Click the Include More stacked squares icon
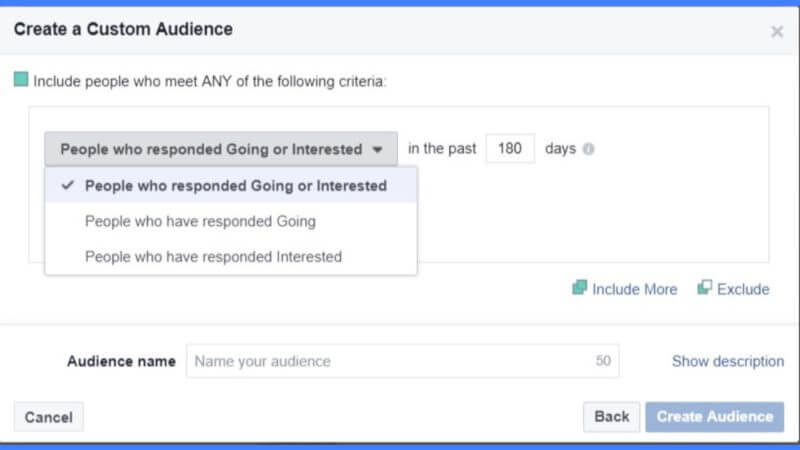This screenshot has width=800, height=450. [580, 287]
